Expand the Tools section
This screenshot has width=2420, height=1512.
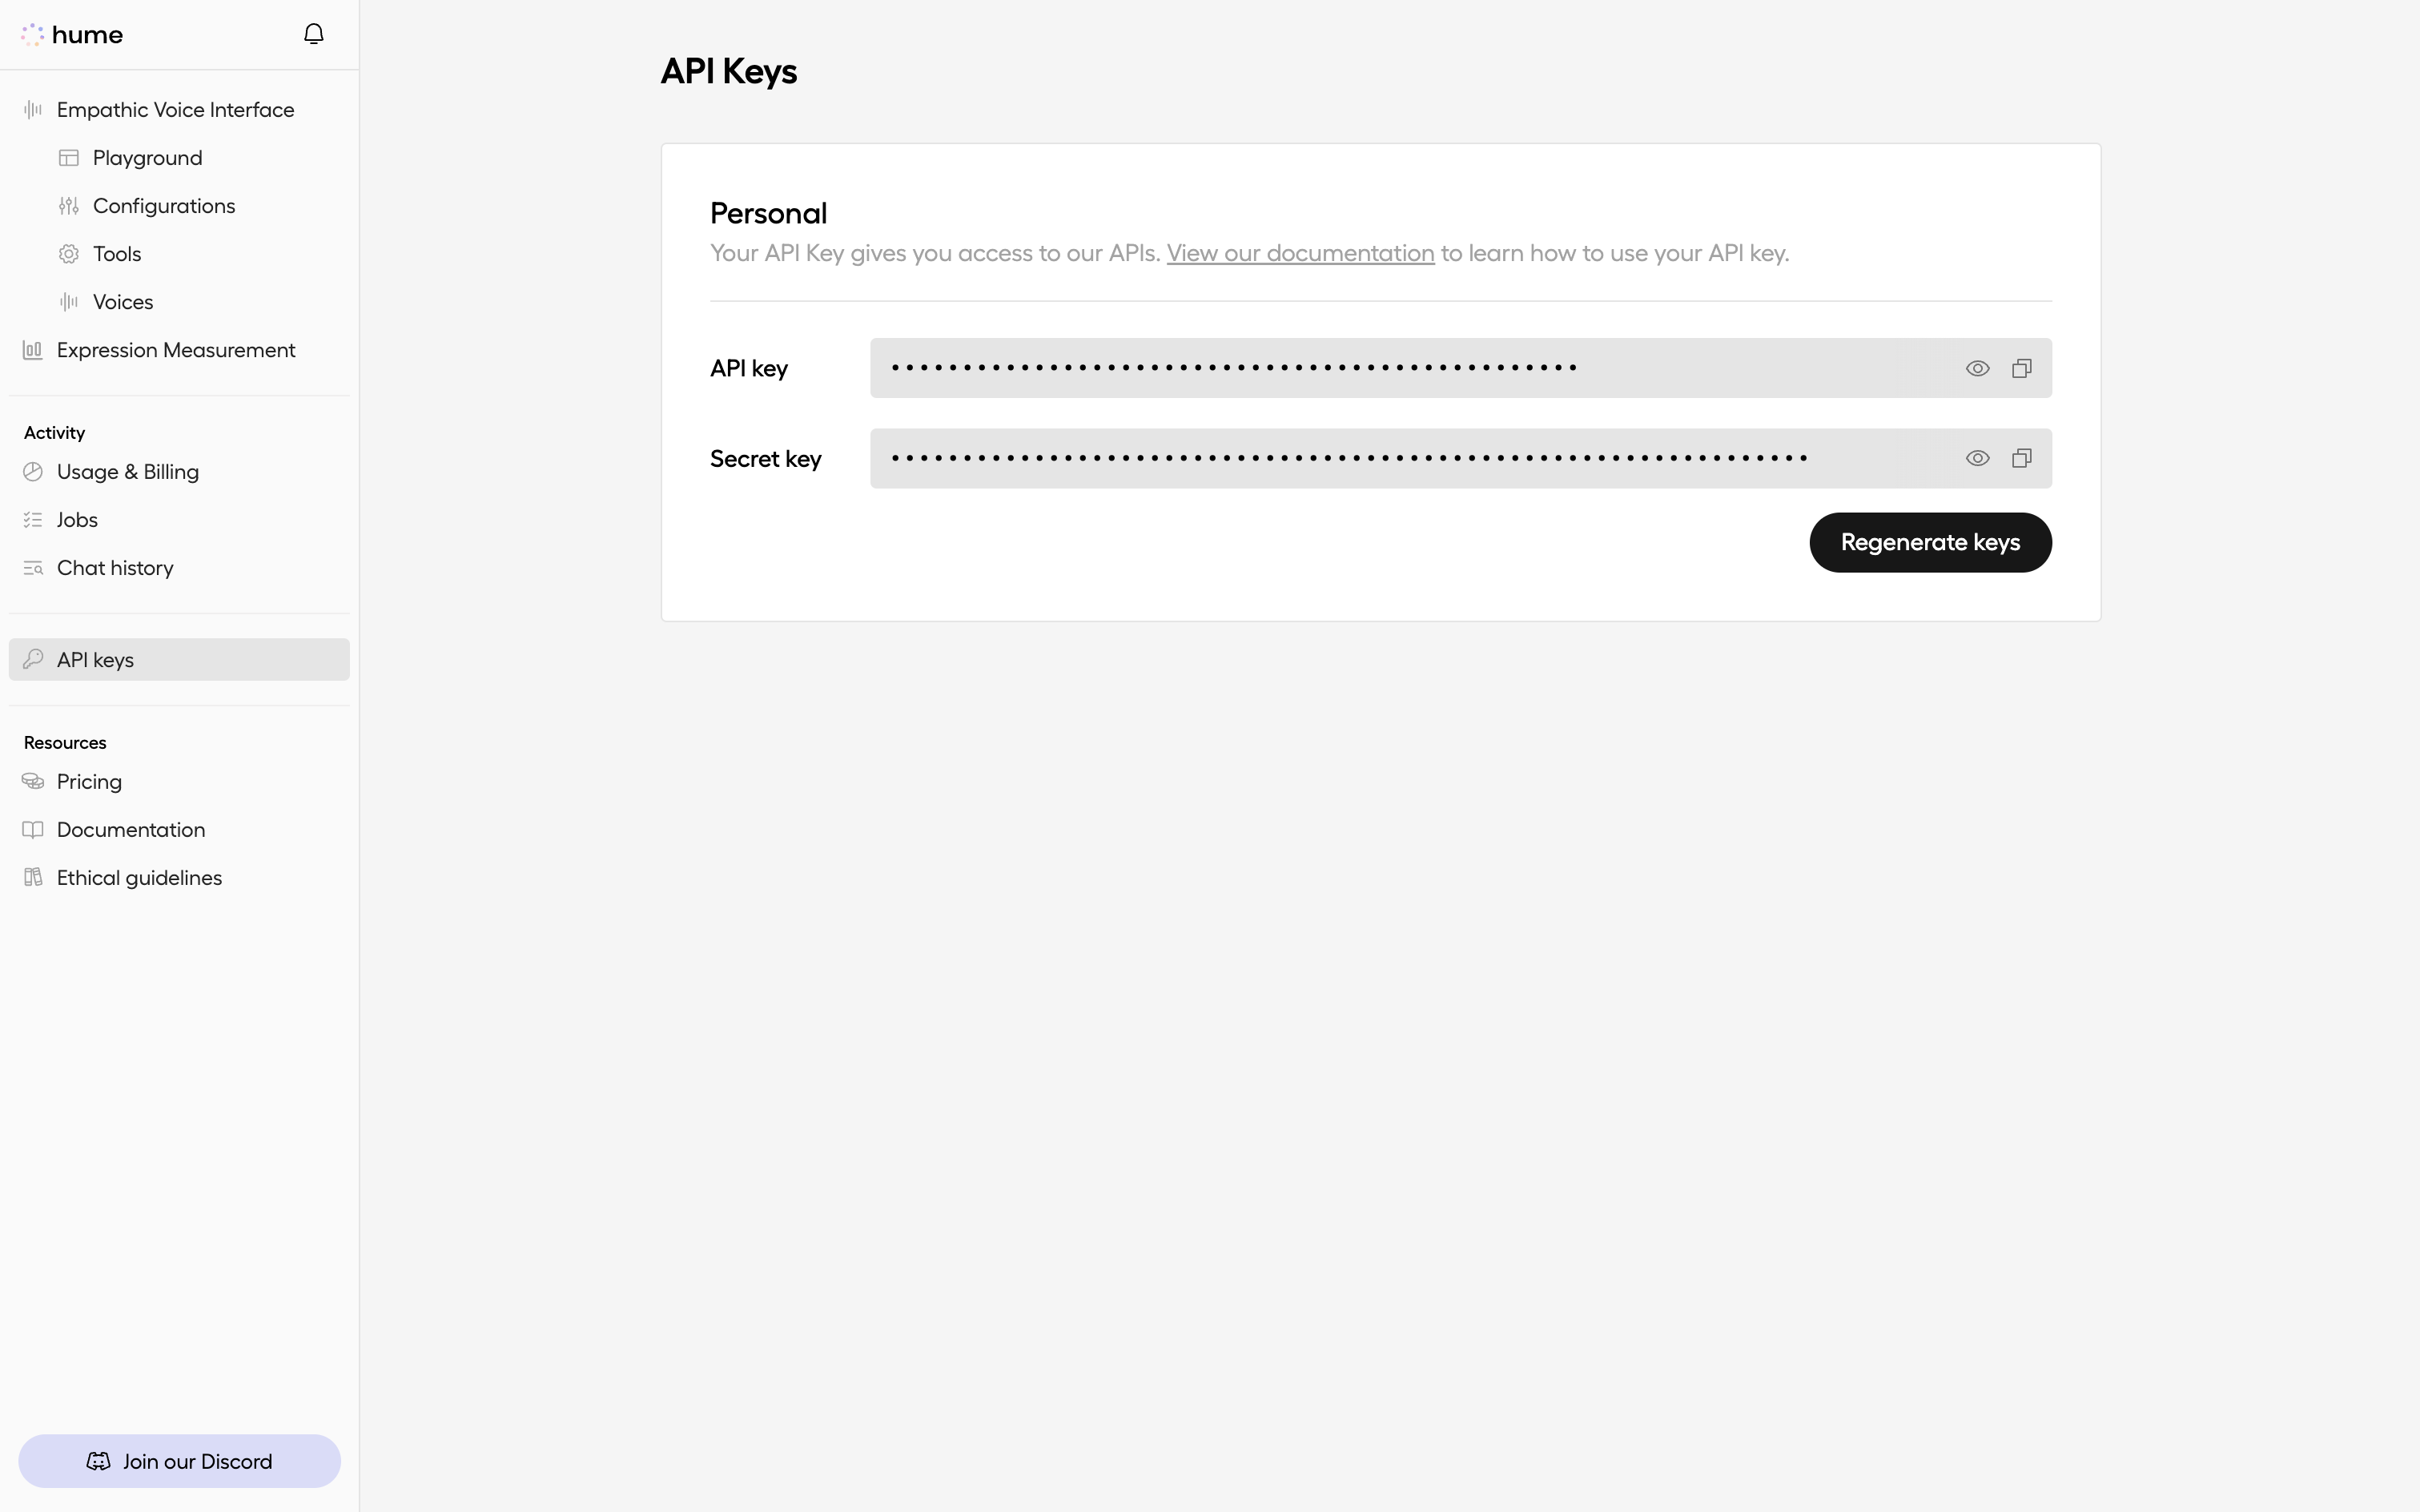(117, 252)
